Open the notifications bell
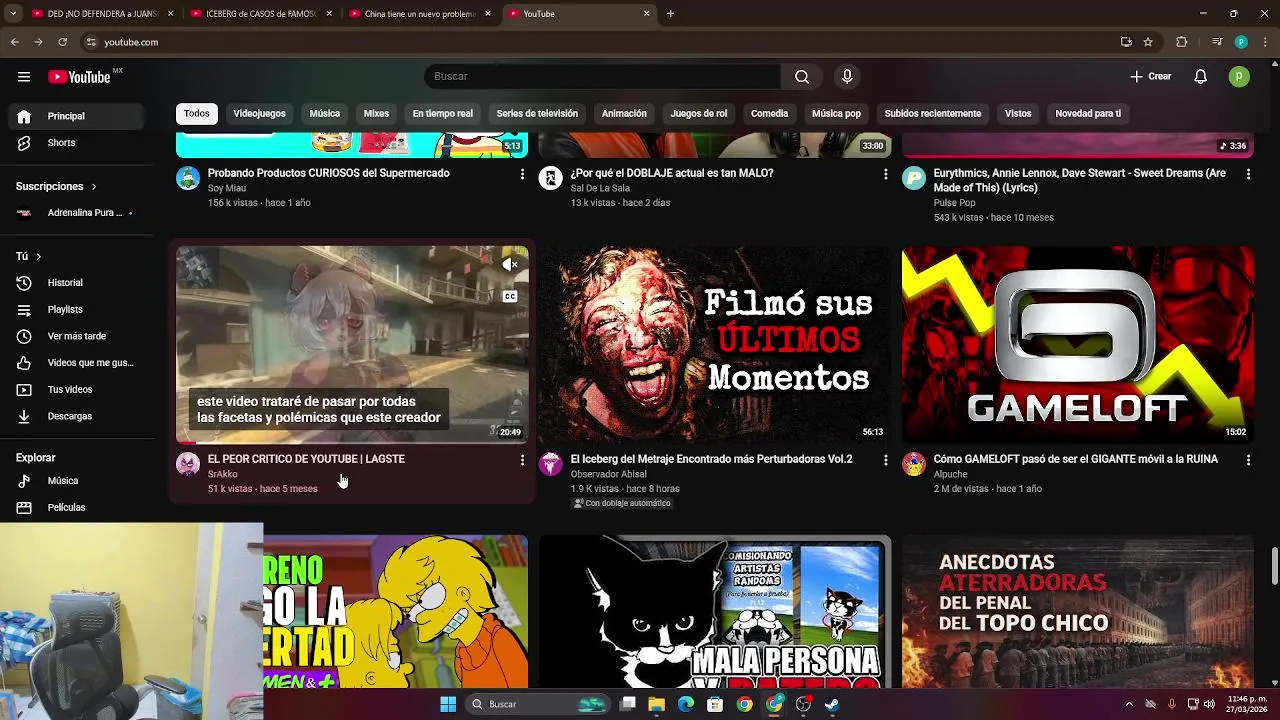1280x720 pixels. click(1201, 77)
